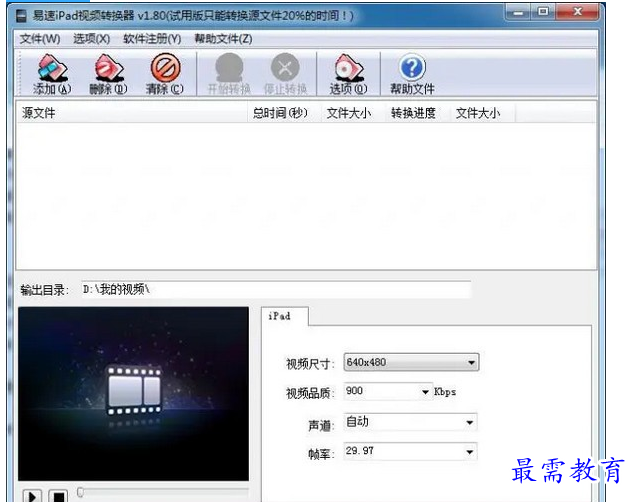633x502 pixels.
Task: Open the Help File (帮助文件) toolbar icon
Action: (412, 74)
